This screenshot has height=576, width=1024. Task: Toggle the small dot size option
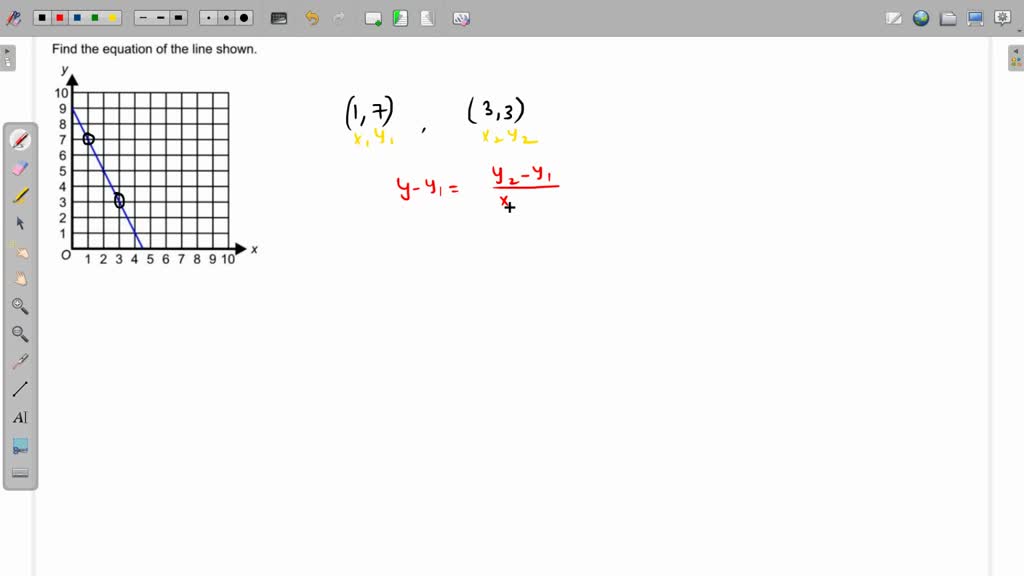[x=207, y=17]
